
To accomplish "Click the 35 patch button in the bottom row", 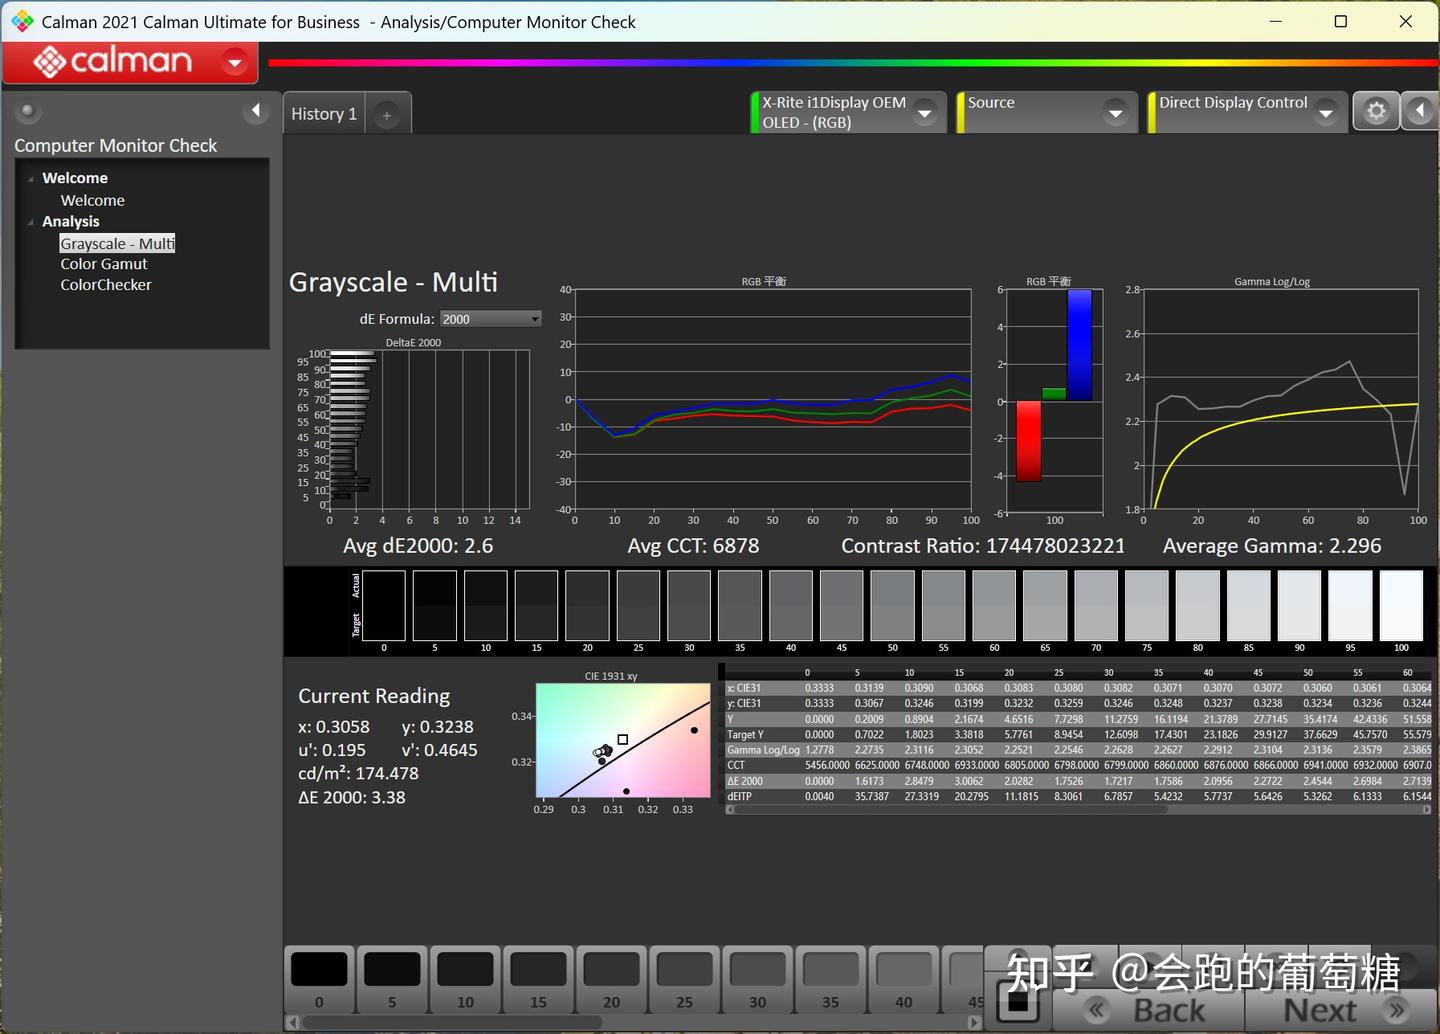I will click(830, 980).
